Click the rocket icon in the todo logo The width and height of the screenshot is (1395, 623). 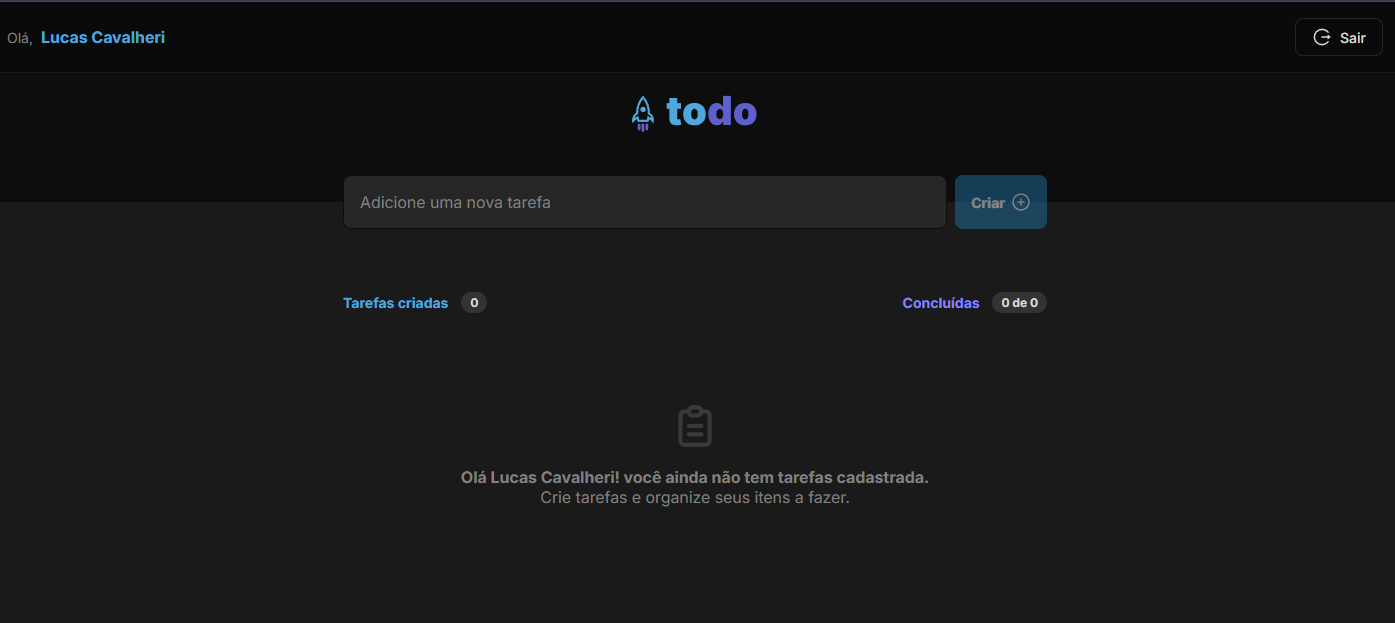point(643,112)
